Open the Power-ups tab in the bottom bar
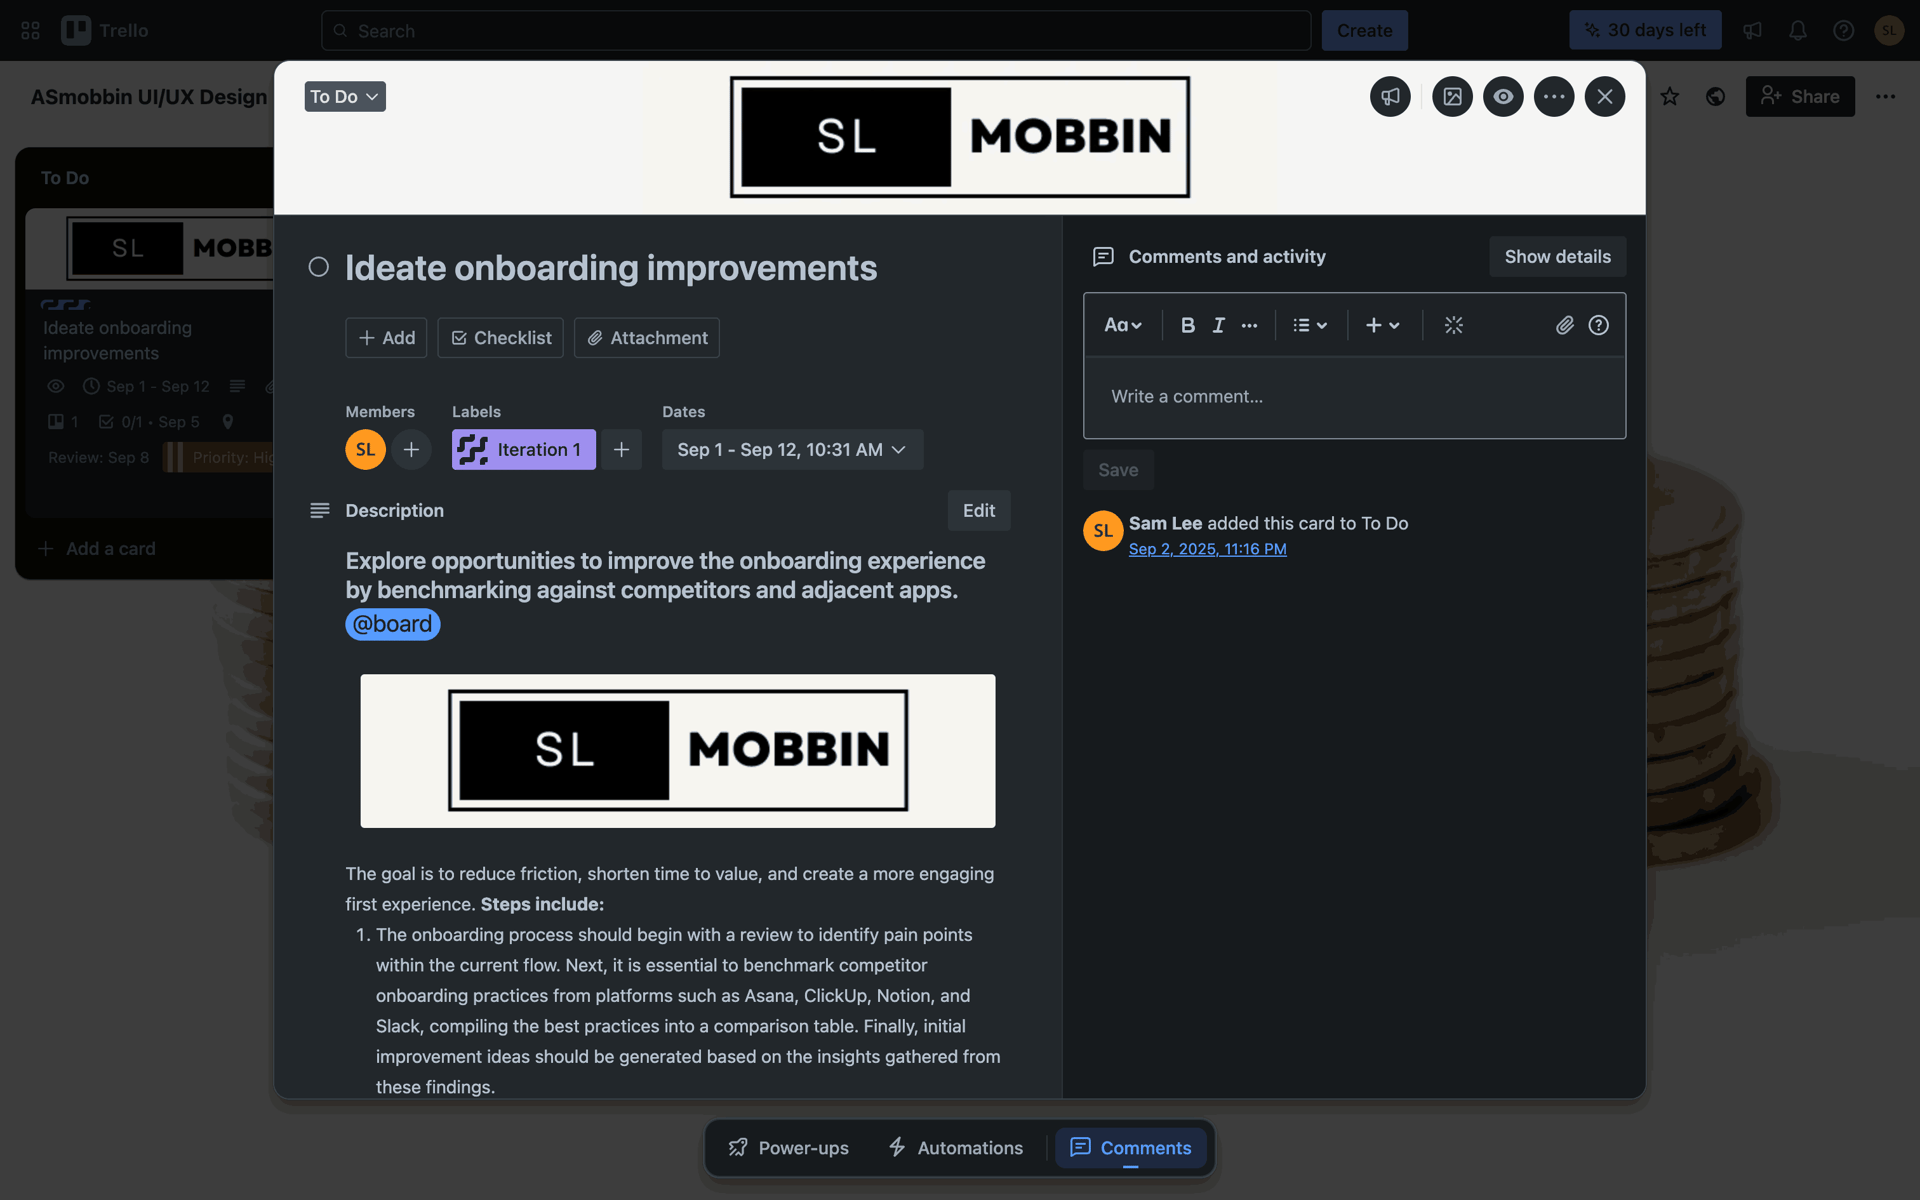The width and height of the screenshot is (1920, 1200). 789,1148
